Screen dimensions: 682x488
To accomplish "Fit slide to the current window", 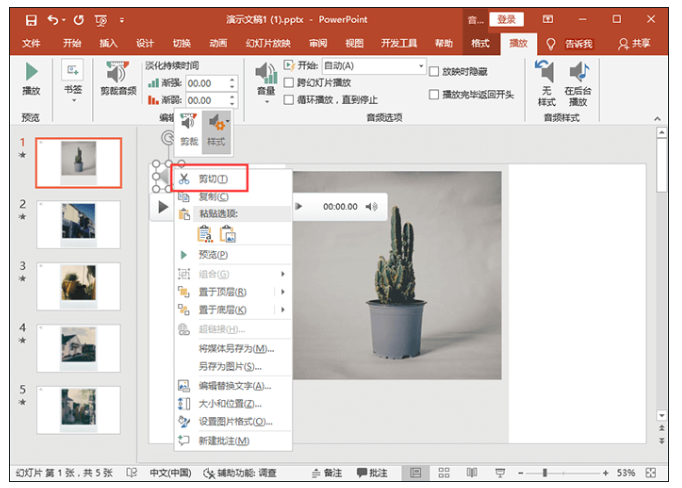I will 651,473.
